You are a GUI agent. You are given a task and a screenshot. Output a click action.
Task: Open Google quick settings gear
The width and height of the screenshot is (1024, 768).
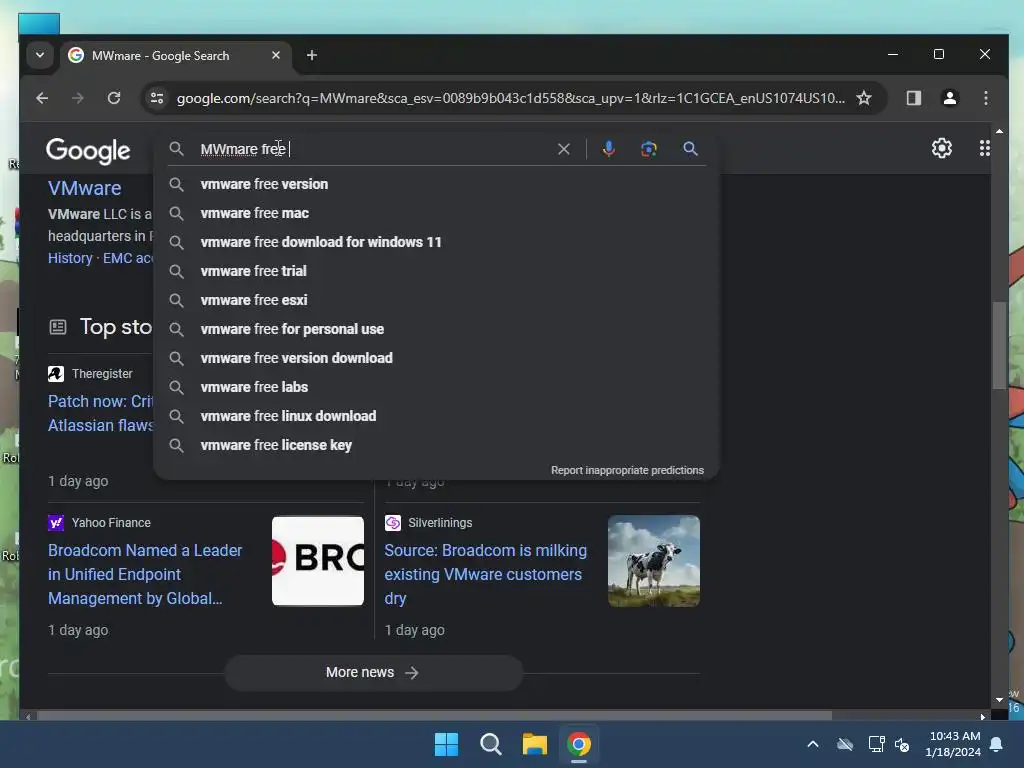pyautogui.click(x=942, y=148)
